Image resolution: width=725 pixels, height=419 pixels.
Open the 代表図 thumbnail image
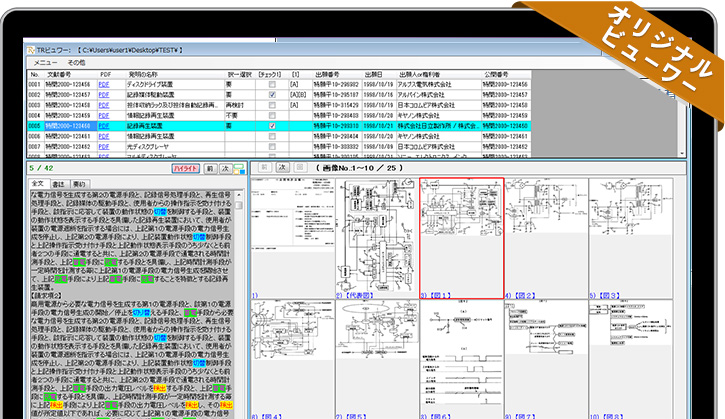click(375, 237)
